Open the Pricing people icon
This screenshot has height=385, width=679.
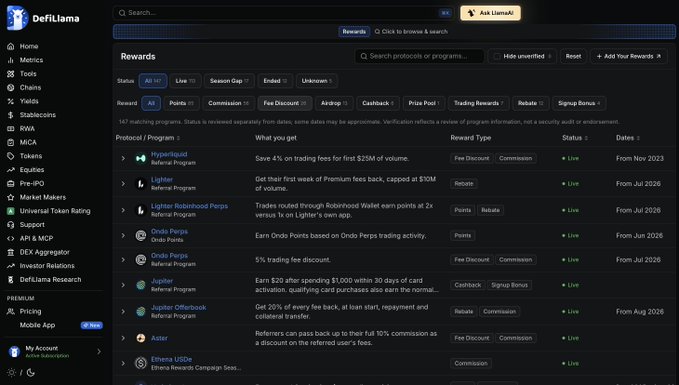tap(11, 311)
